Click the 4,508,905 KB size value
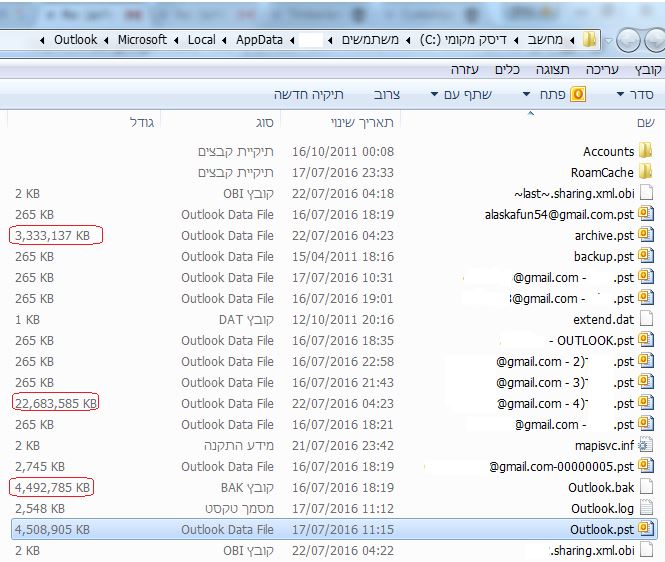The image size is (665, 562). (x=53, y=529)
